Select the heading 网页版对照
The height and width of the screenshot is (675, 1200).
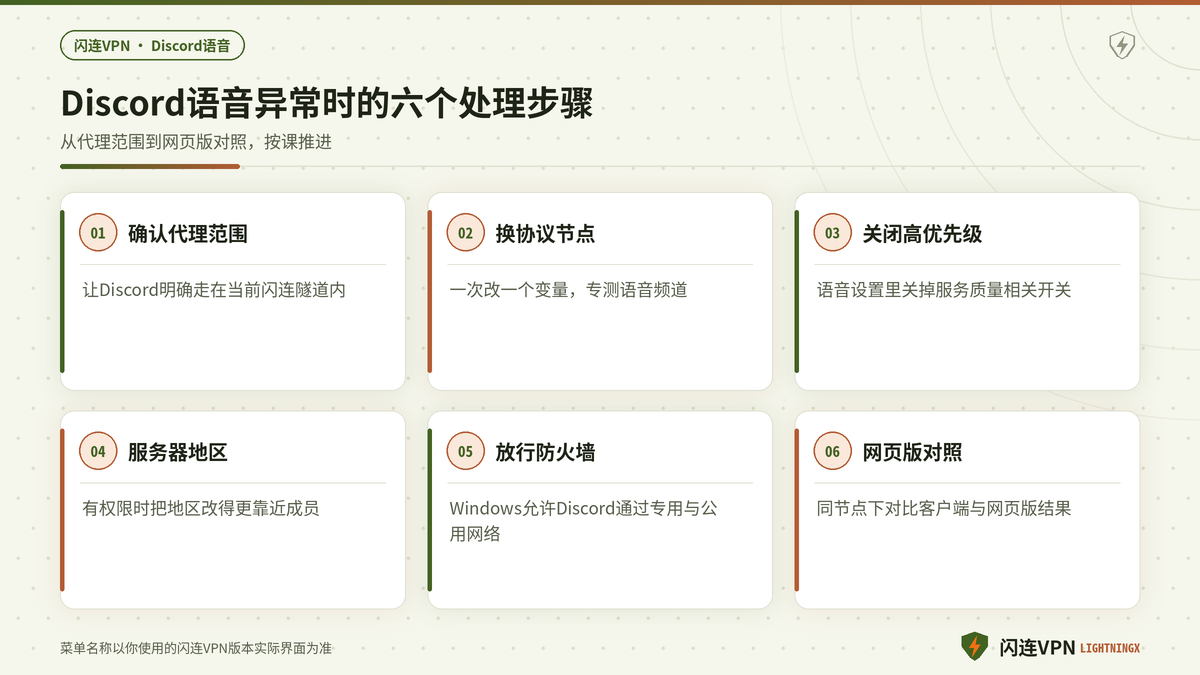tap(912, 453)
